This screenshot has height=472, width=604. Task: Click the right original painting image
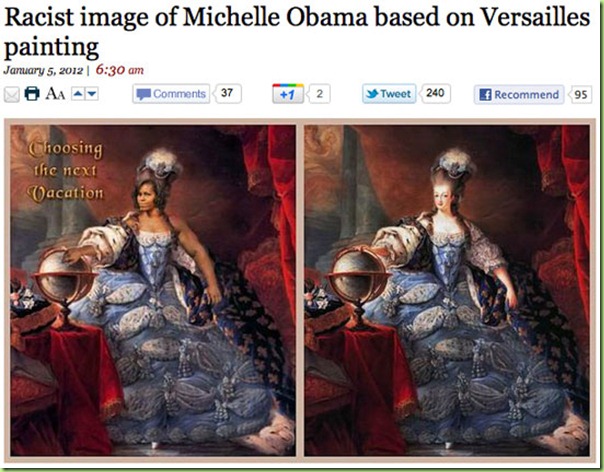(x=447, y=291)
